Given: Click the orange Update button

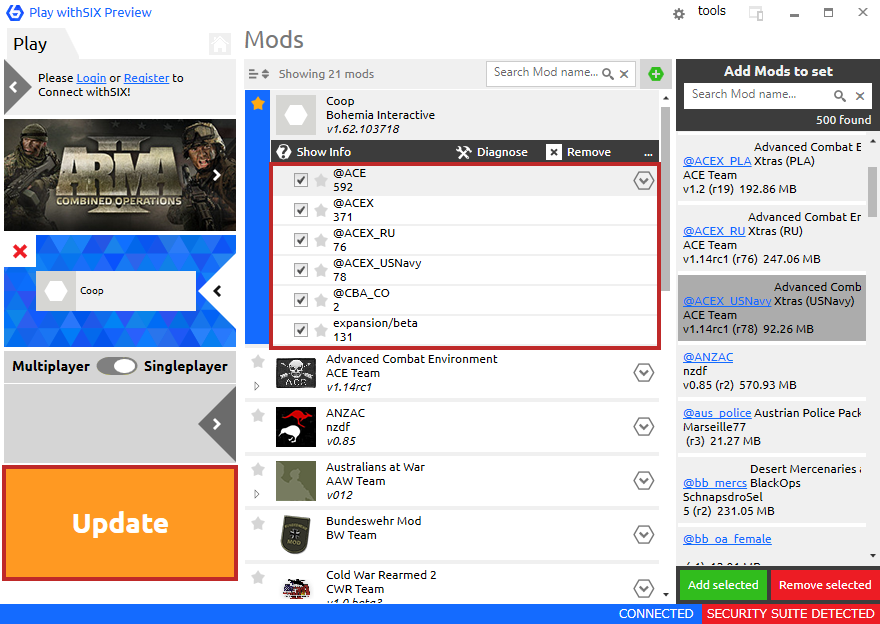Looking at the screenshot, I should (120, 523).
